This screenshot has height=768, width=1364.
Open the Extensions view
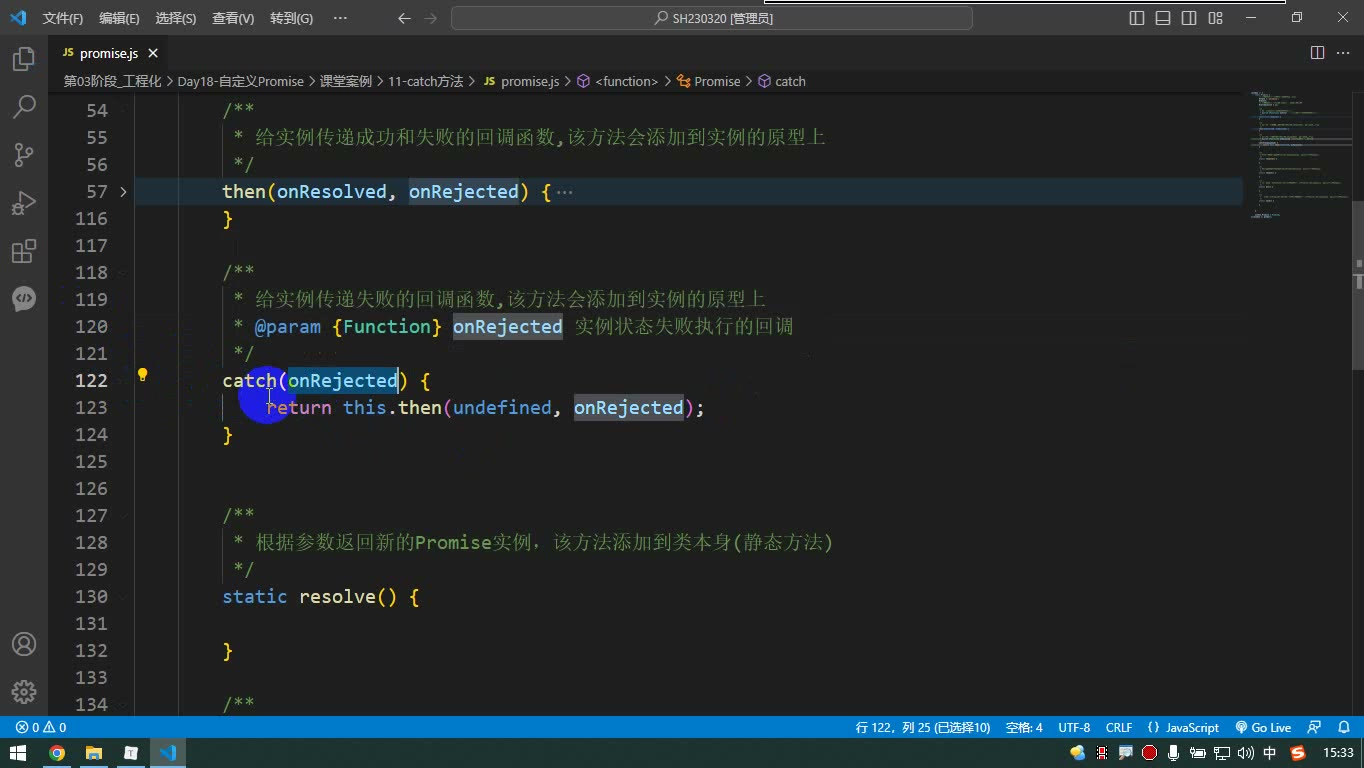click(x=24, y=251)
